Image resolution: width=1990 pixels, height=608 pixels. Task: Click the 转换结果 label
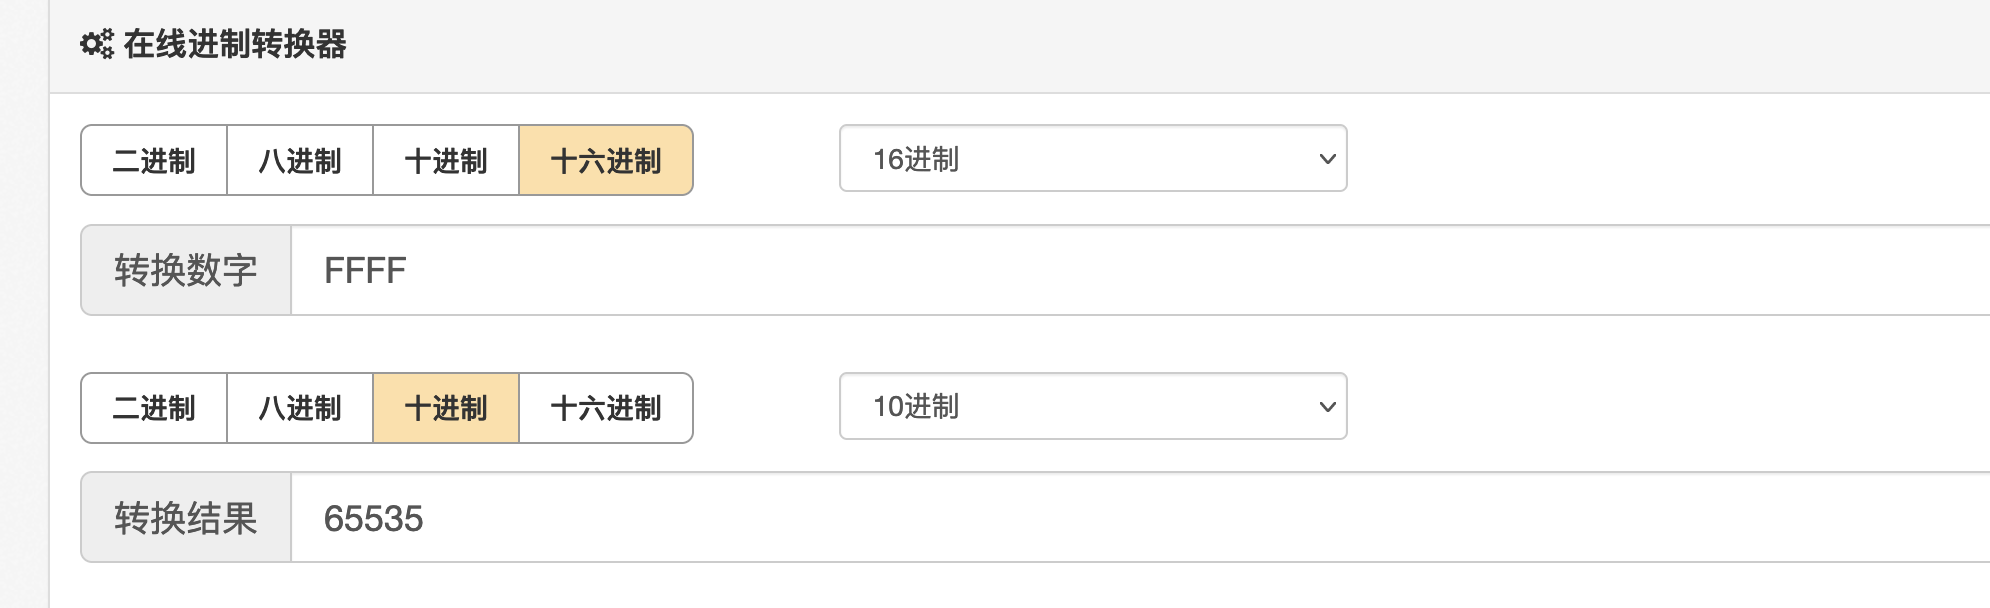186,518
